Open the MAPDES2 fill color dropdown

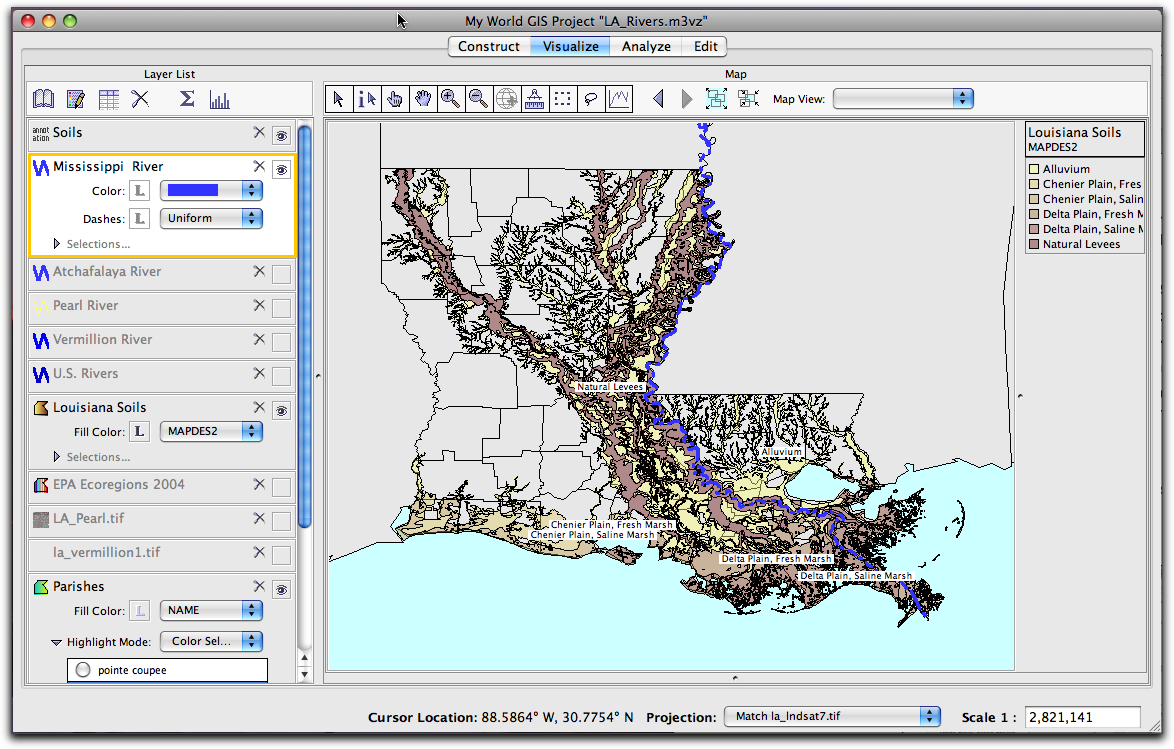211,433
